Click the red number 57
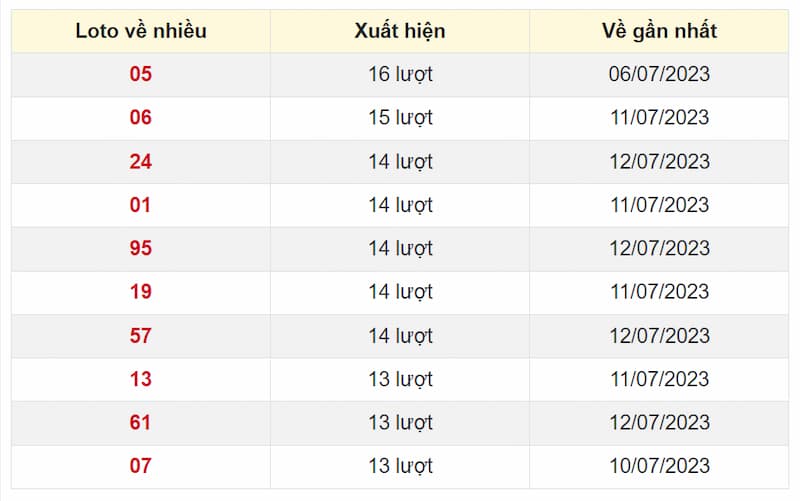 click(141, 336)
